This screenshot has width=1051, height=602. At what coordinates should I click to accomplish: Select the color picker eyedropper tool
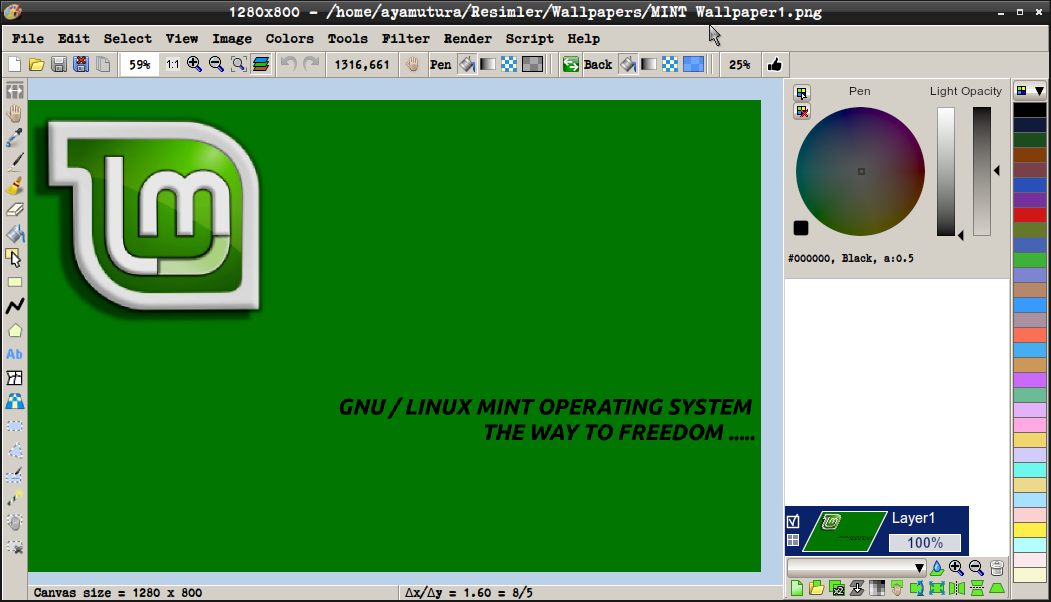click(x=14, y=137)
